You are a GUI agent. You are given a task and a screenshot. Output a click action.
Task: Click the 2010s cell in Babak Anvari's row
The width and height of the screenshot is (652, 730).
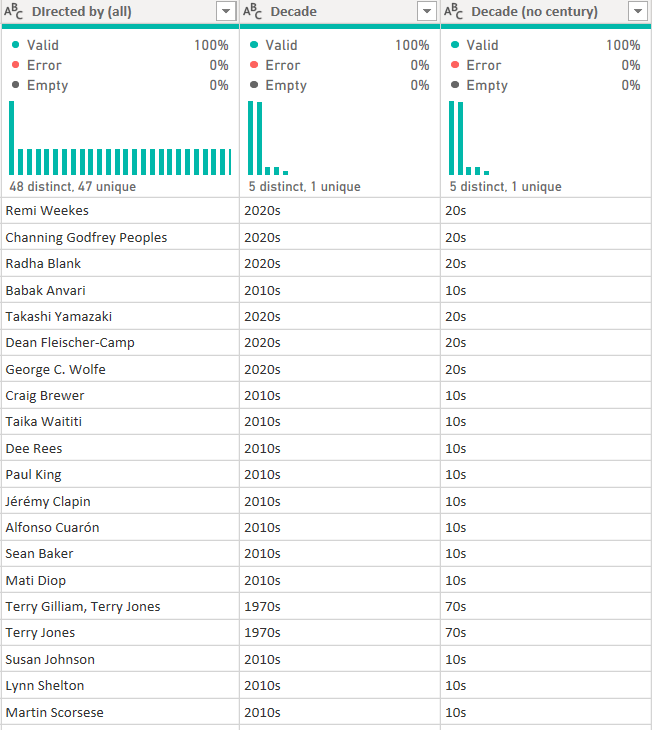(x=262, y=290)
